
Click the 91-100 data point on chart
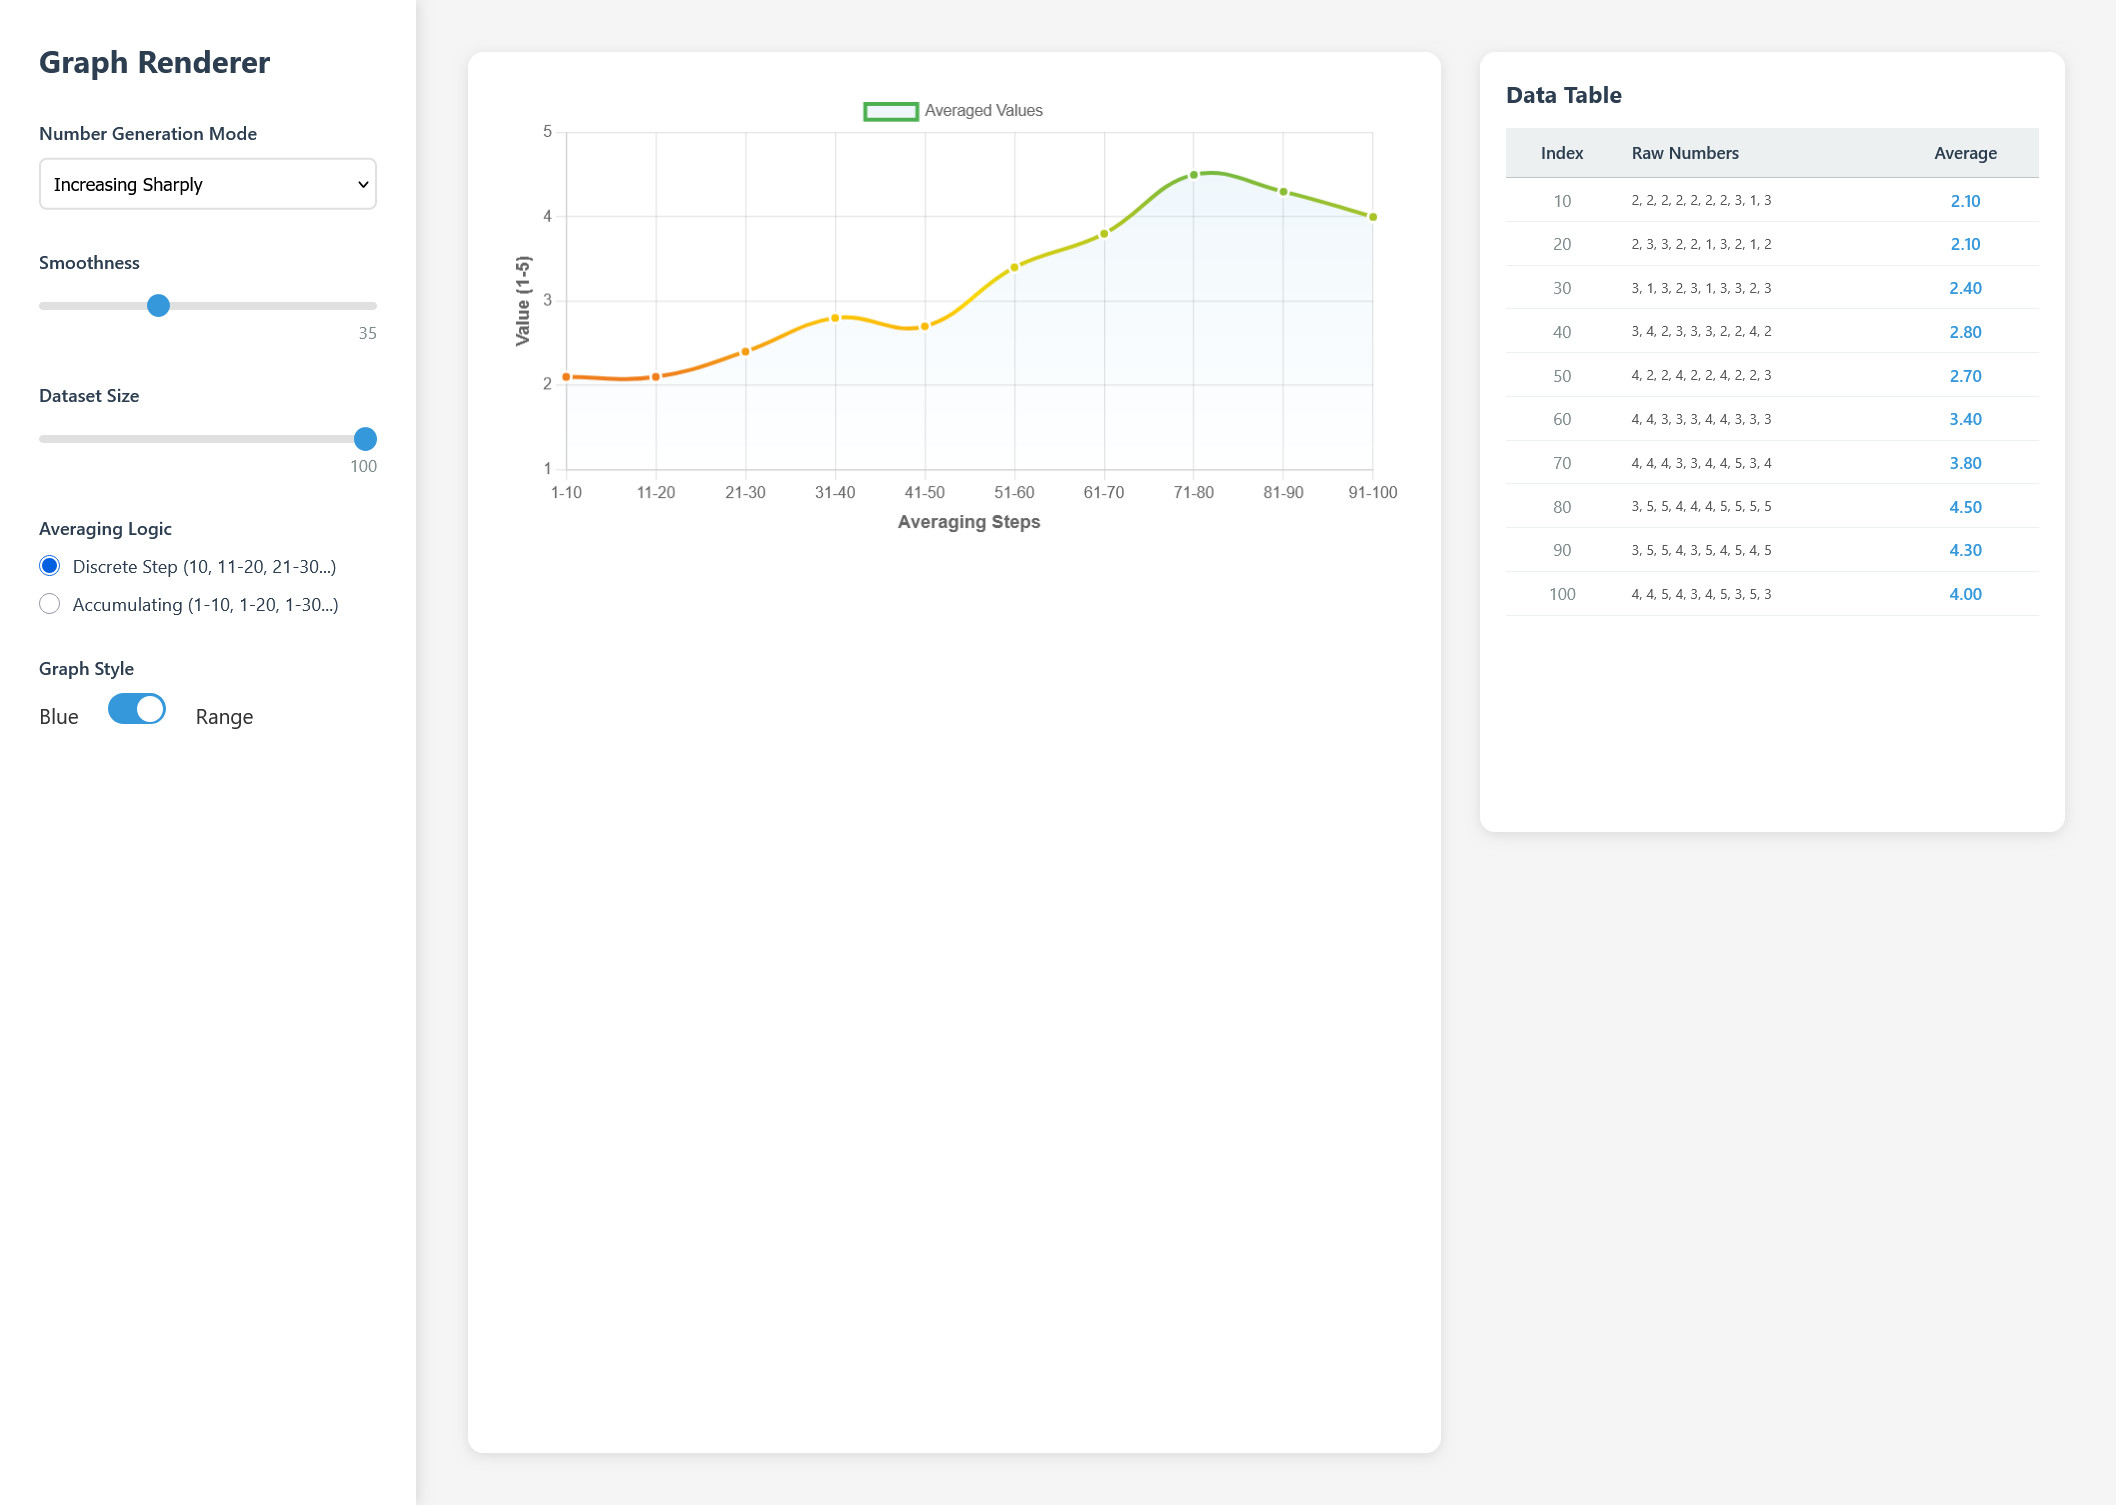point(1372,217)
